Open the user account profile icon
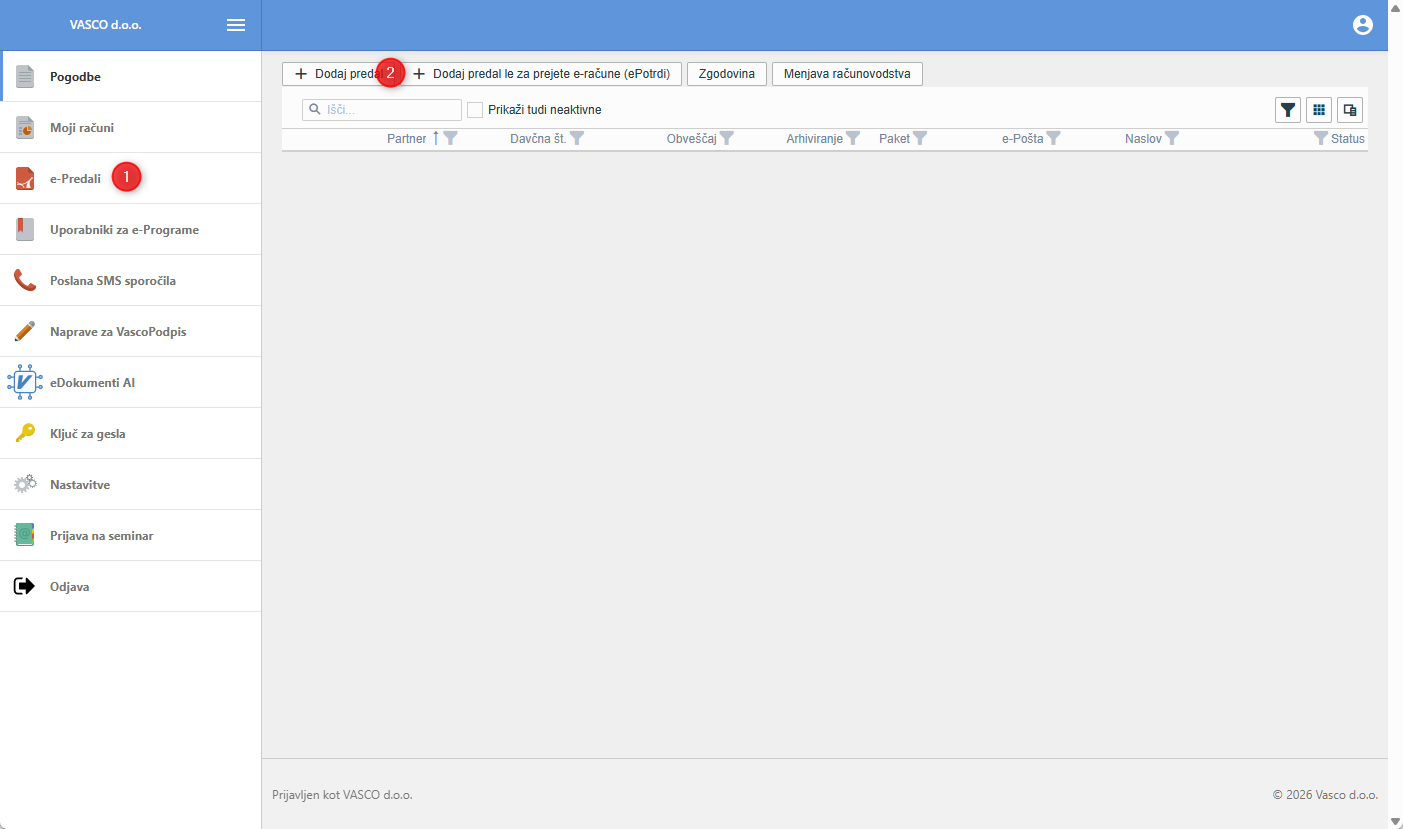The height and width of the screenshot is (829, 1403). click(x=1363, y=25)
